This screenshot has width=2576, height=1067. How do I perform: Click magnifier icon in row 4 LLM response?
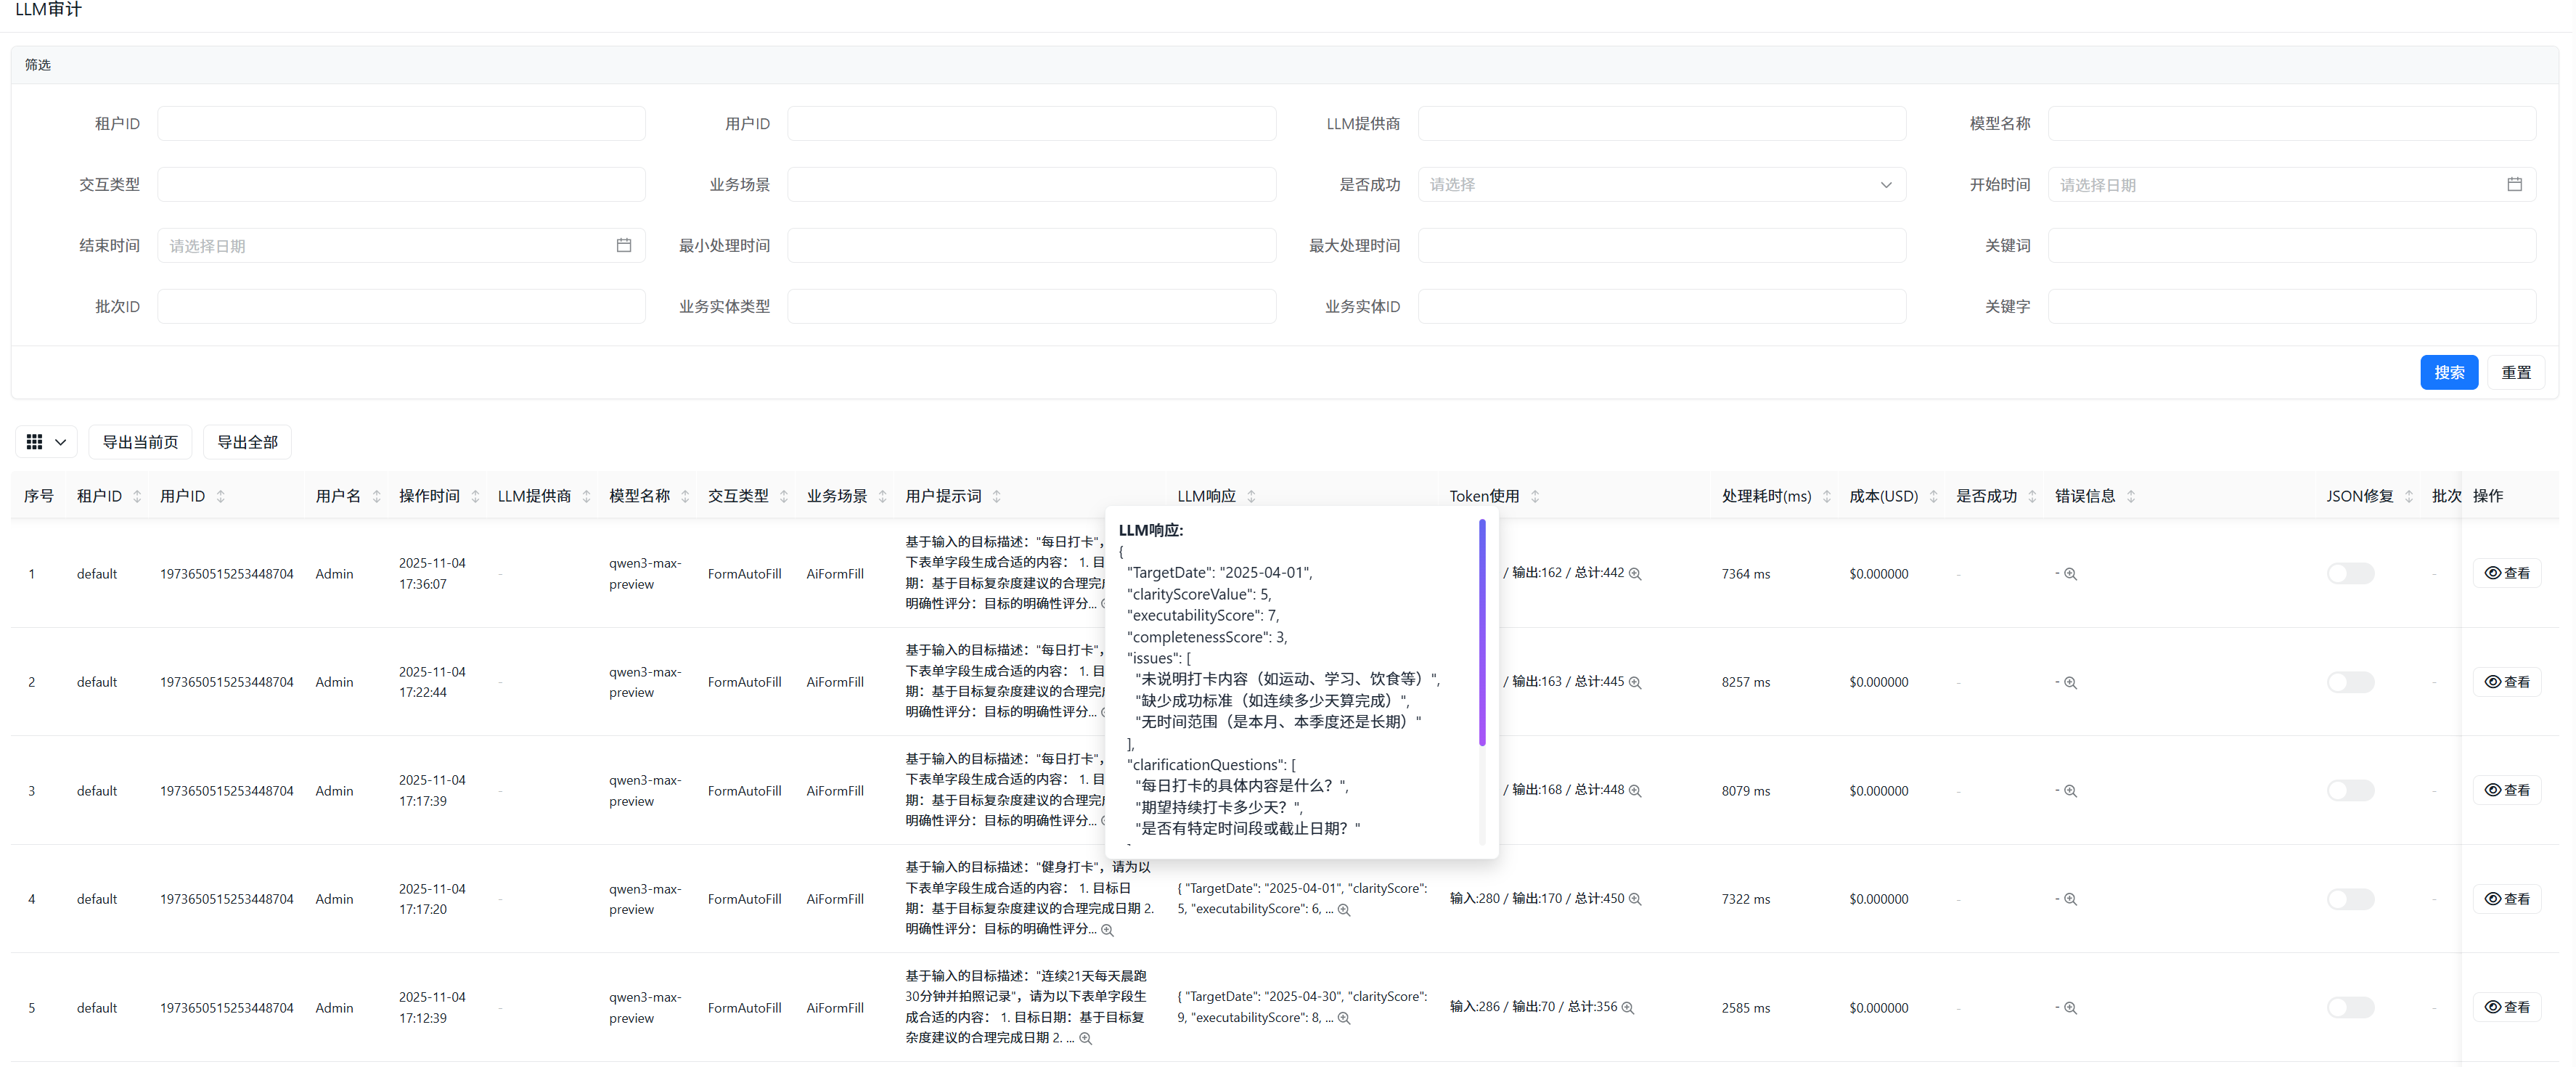coord(1344,910)
